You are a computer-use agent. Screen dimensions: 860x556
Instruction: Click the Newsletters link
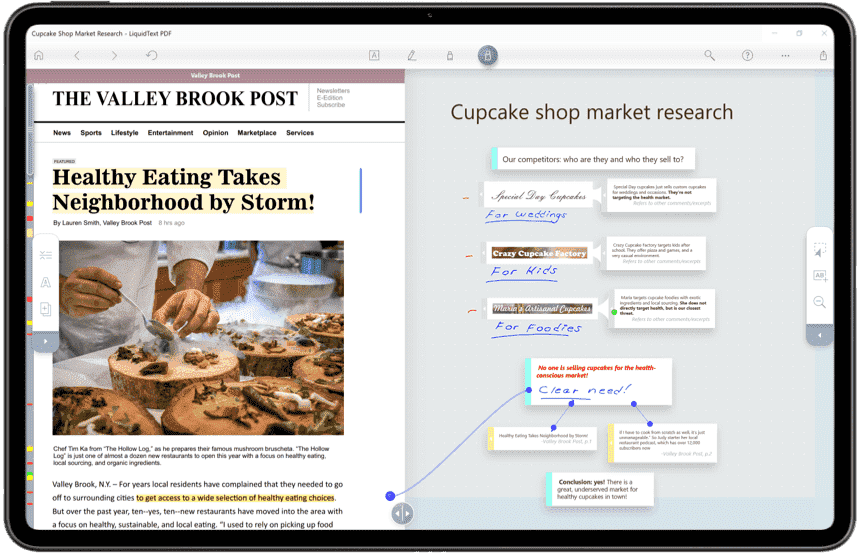click(333, 90)
